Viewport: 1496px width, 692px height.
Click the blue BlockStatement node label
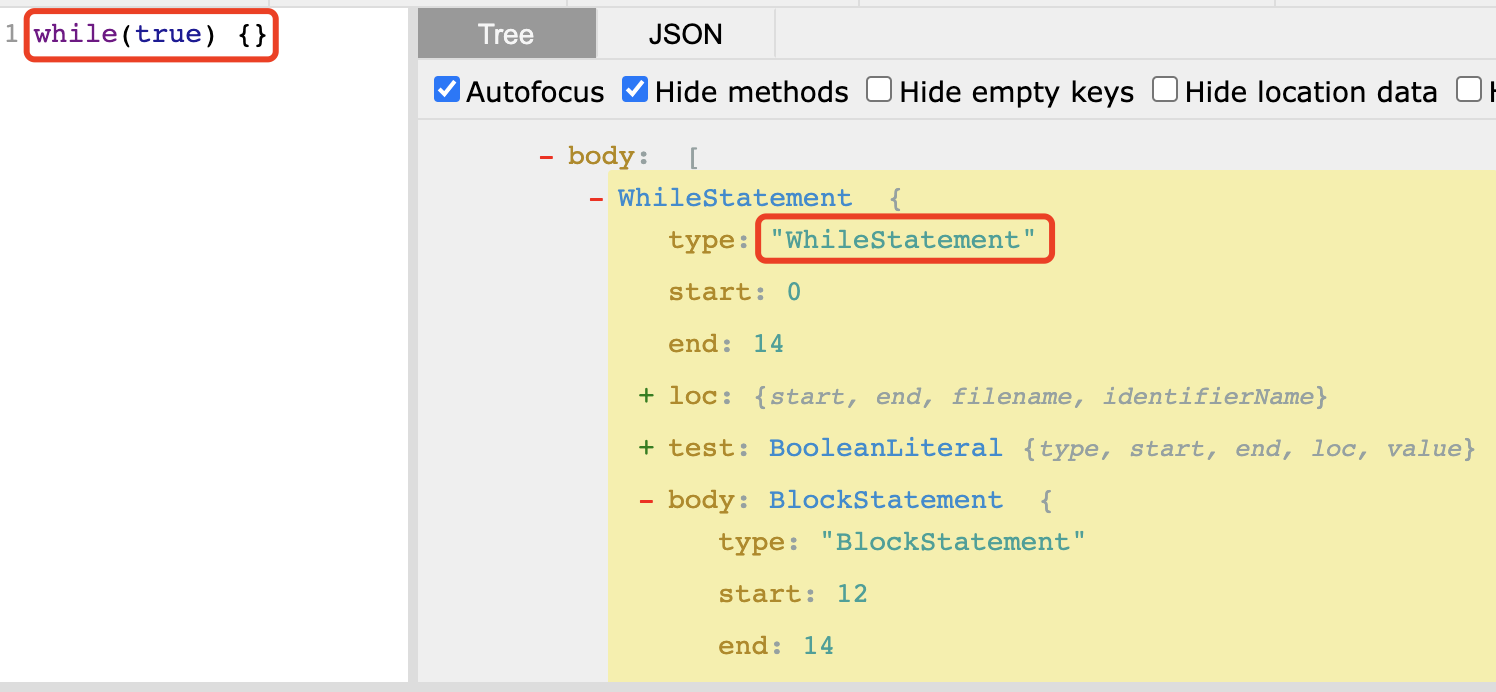(885, 500)
